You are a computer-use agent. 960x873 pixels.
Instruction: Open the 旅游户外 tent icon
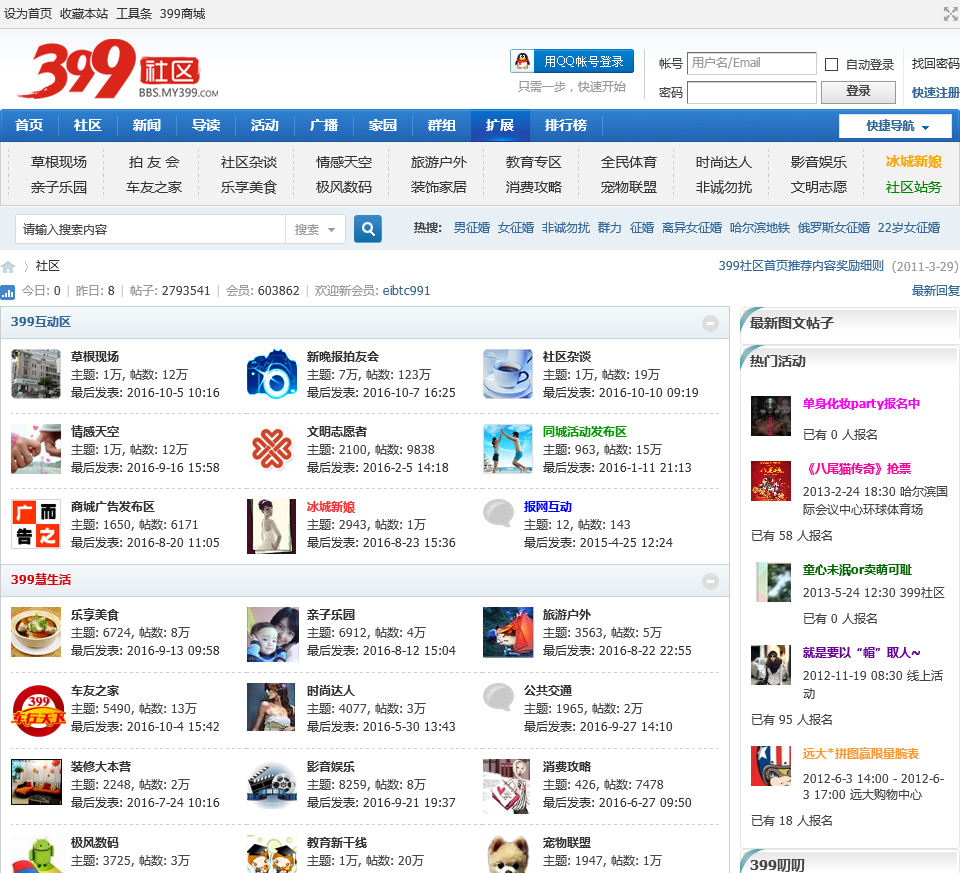tap(508, 632)
